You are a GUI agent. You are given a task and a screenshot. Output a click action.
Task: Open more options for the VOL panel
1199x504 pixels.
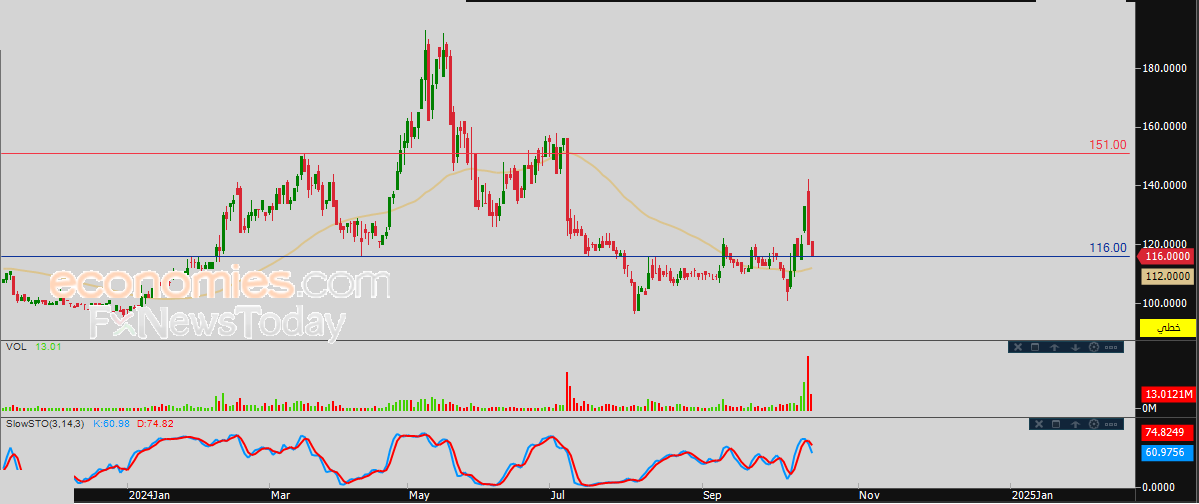pos(1112,347)
